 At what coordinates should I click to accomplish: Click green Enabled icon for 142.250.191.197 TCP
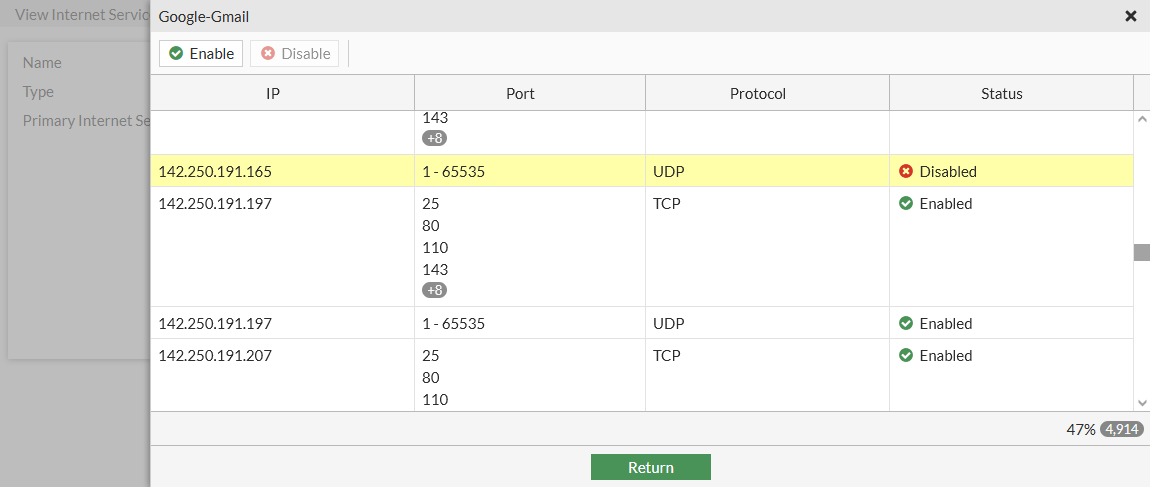coord(906,203)
